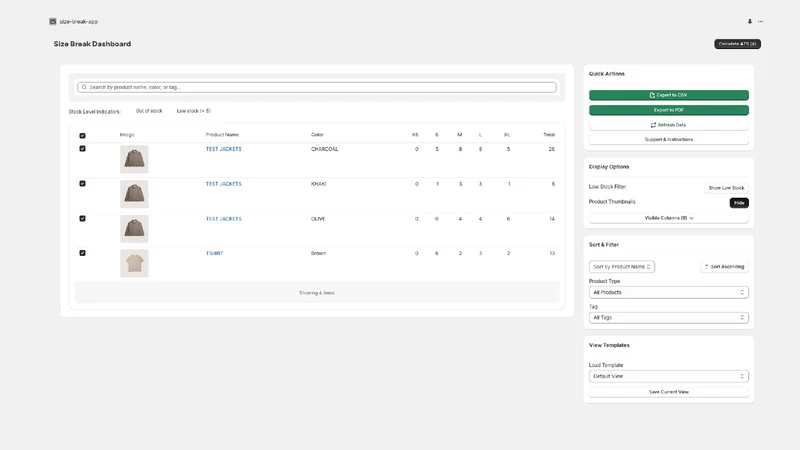
Task: Click the Image column header
Action: (x=127, y=135)
